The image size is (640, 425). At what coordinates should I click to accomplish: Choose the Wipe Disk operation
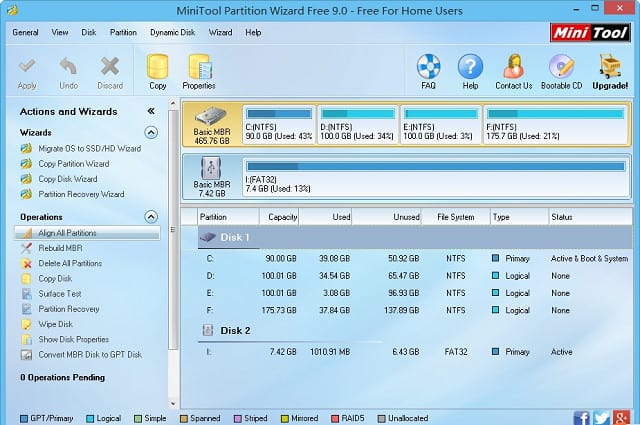pos(55,324)
